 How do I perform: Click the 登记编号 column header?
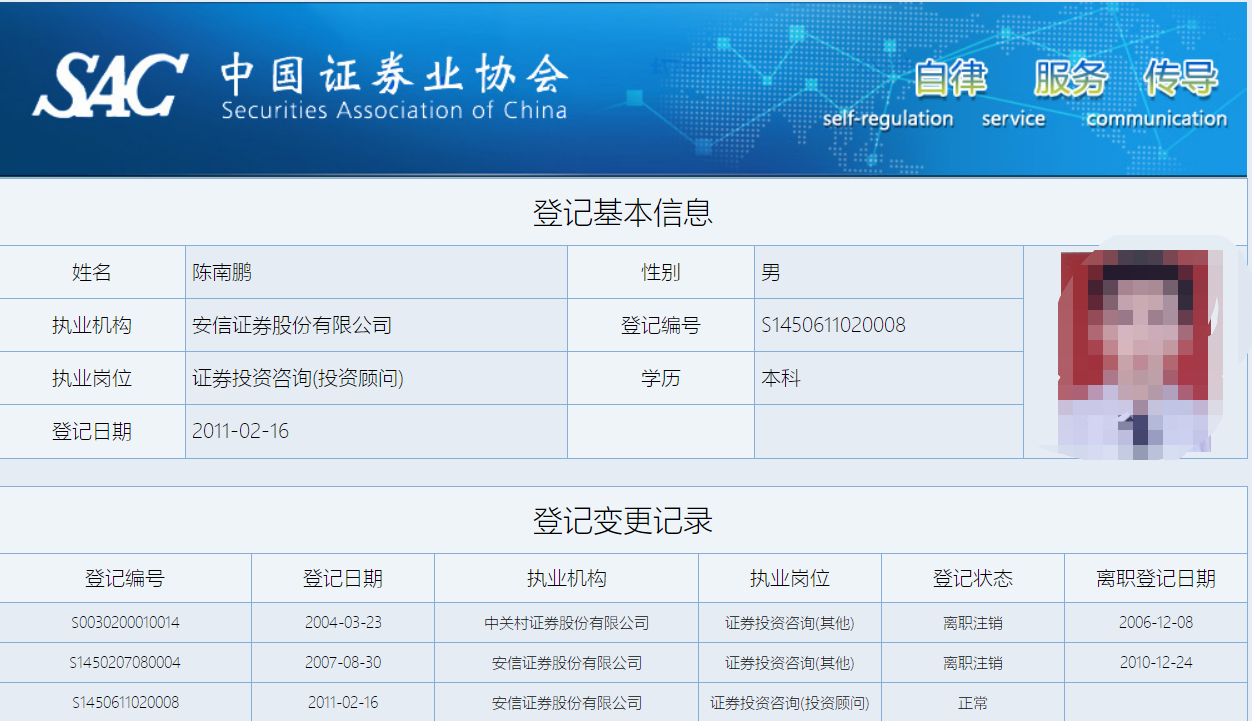(125, 578)
